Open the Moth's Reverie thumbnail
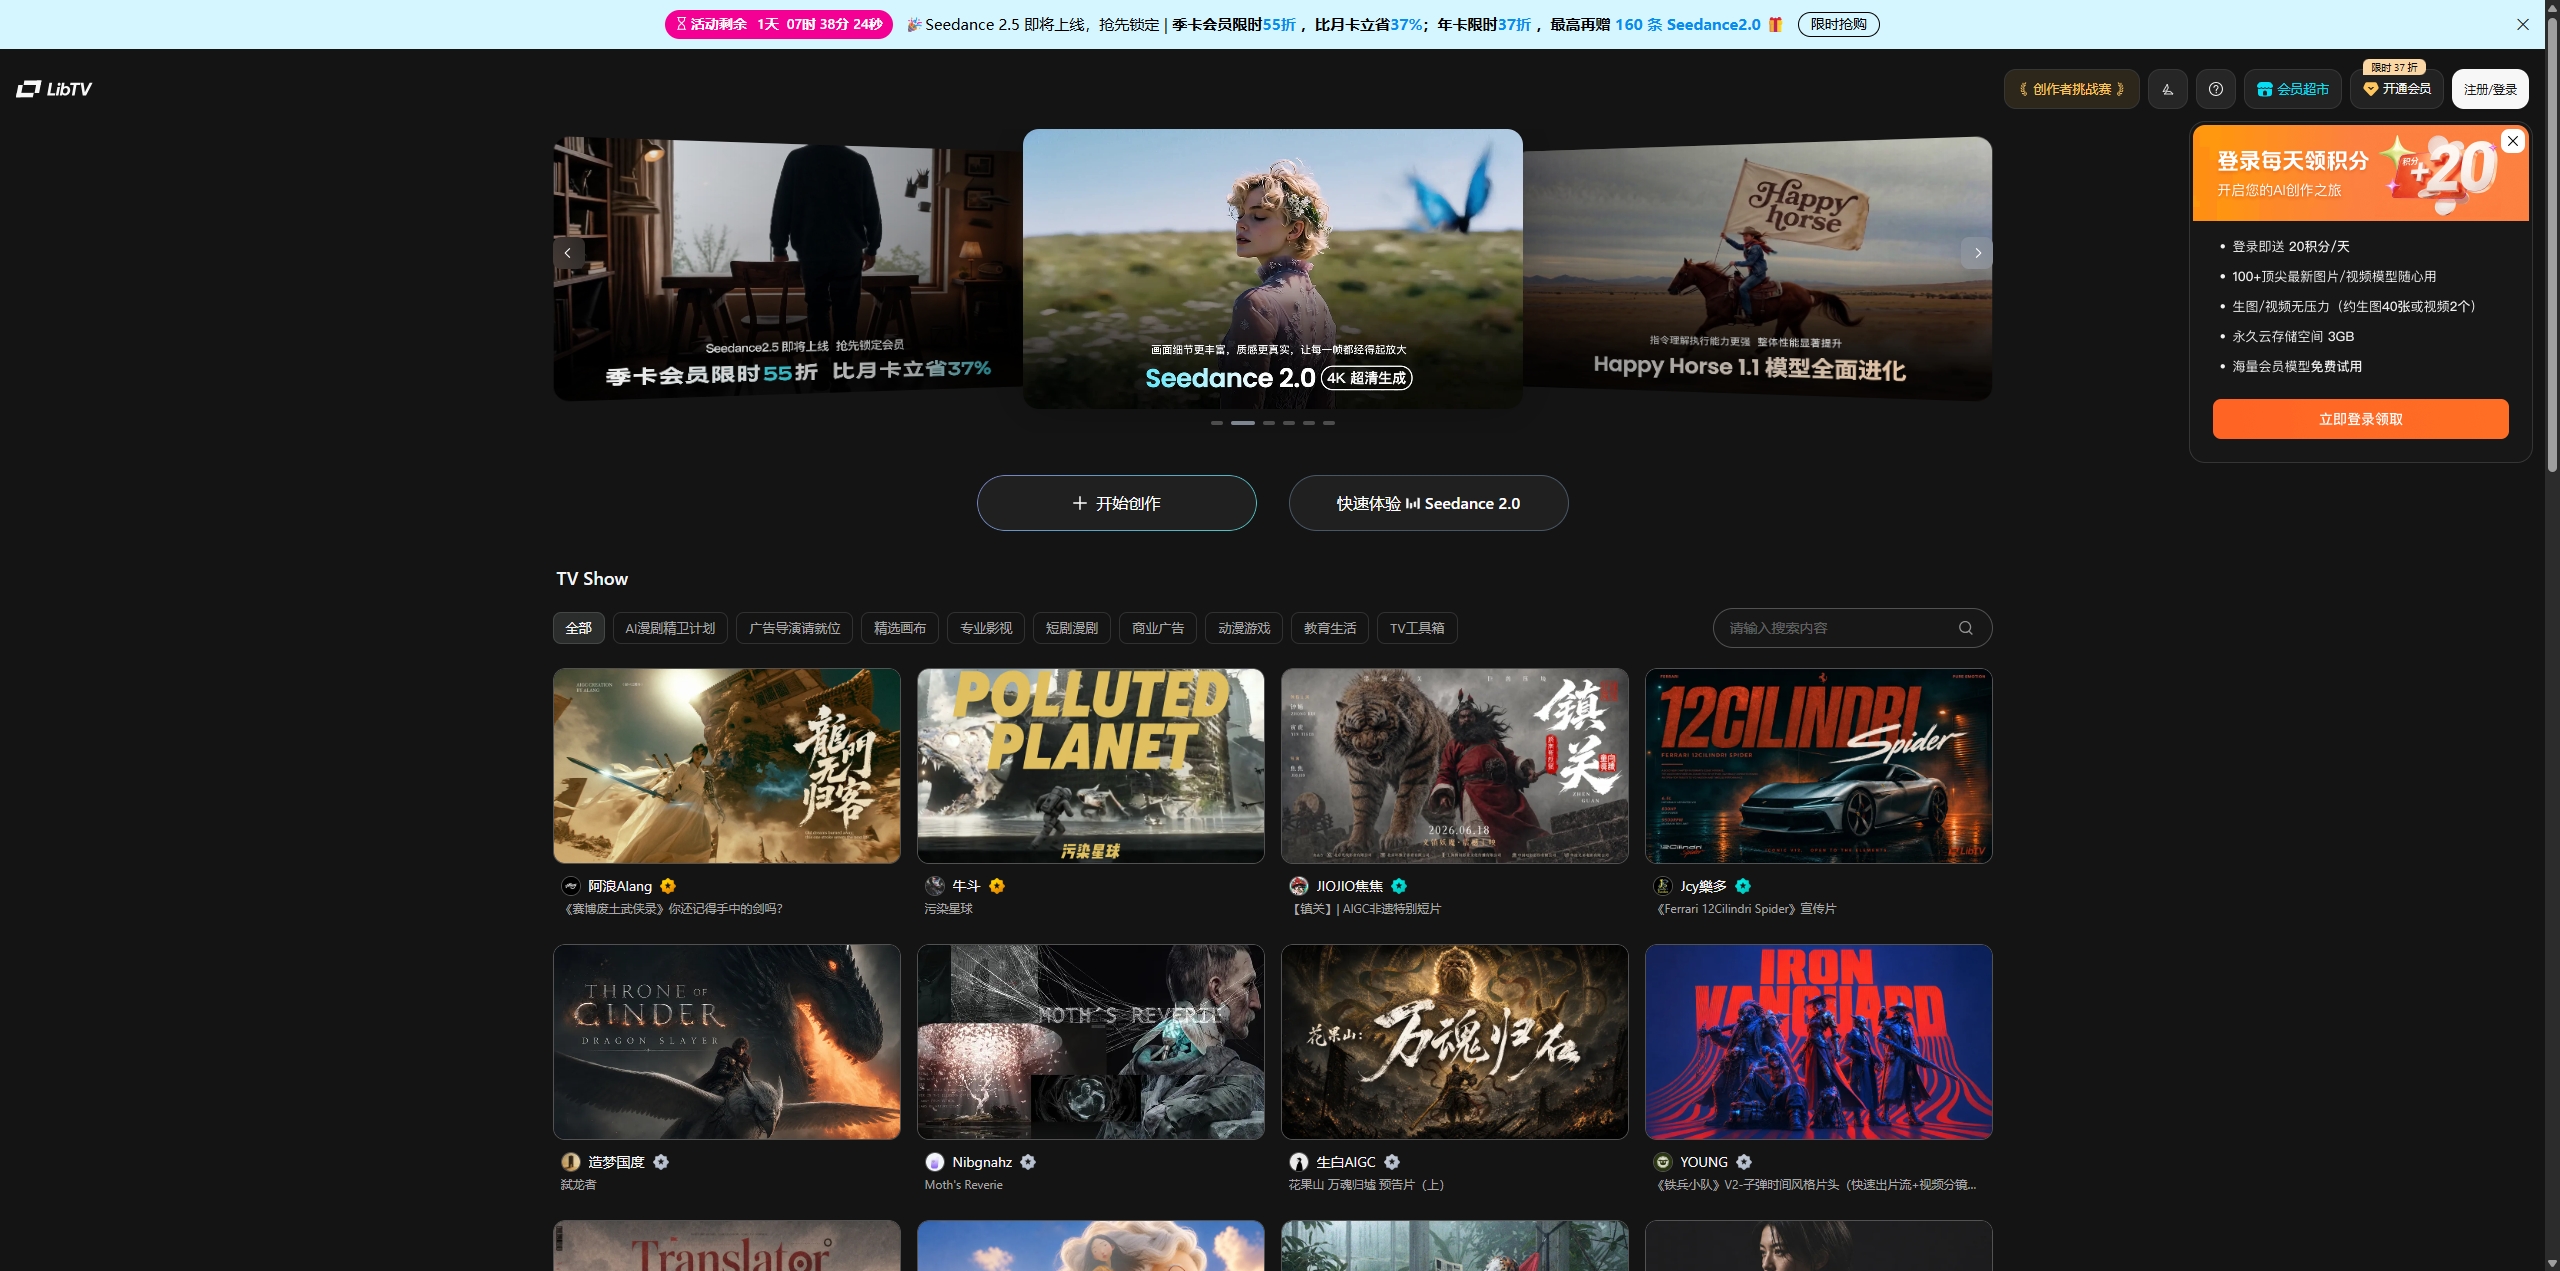Viewport: 2560px width, 1271px height. (x=1091, y=1042)
